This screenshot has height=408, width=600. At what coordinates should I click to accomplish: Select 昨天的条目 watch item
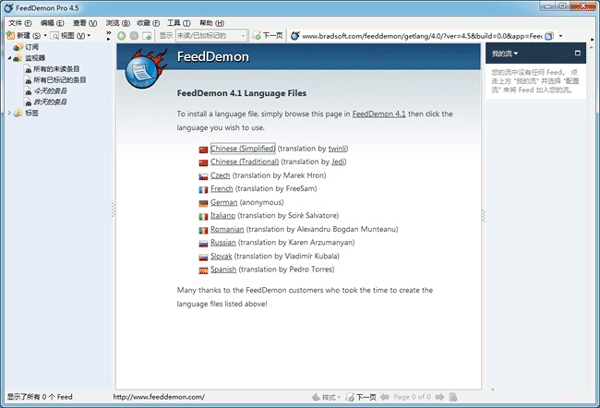click(x=50, y=101)
